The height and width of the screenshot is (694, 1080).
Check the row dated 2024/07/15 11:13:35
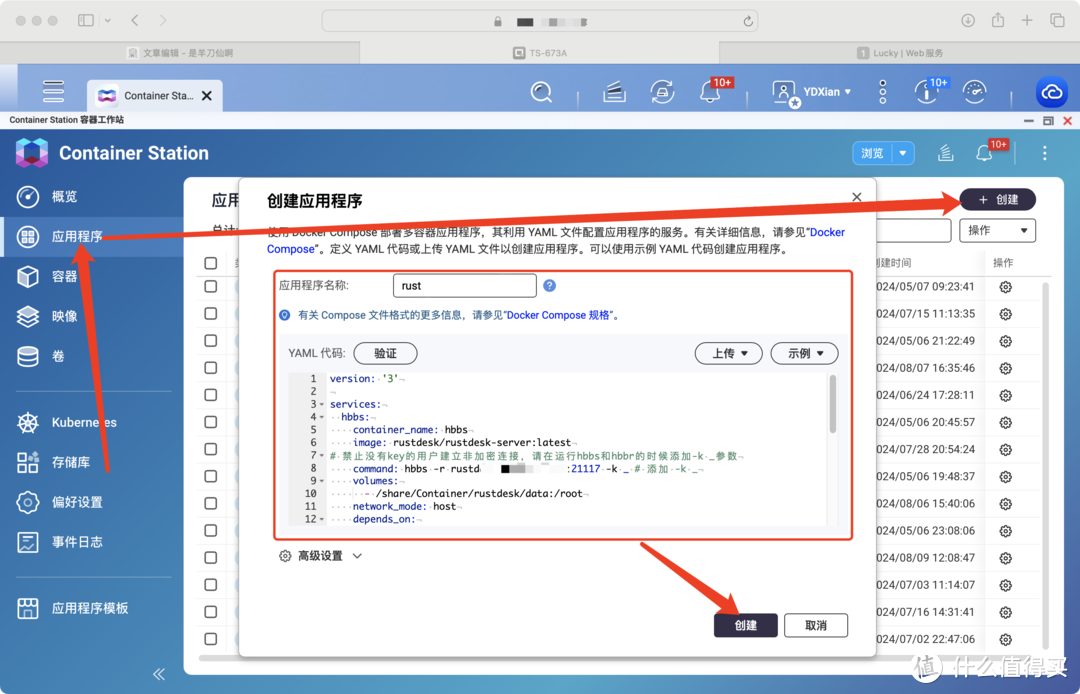pos(211,313)
